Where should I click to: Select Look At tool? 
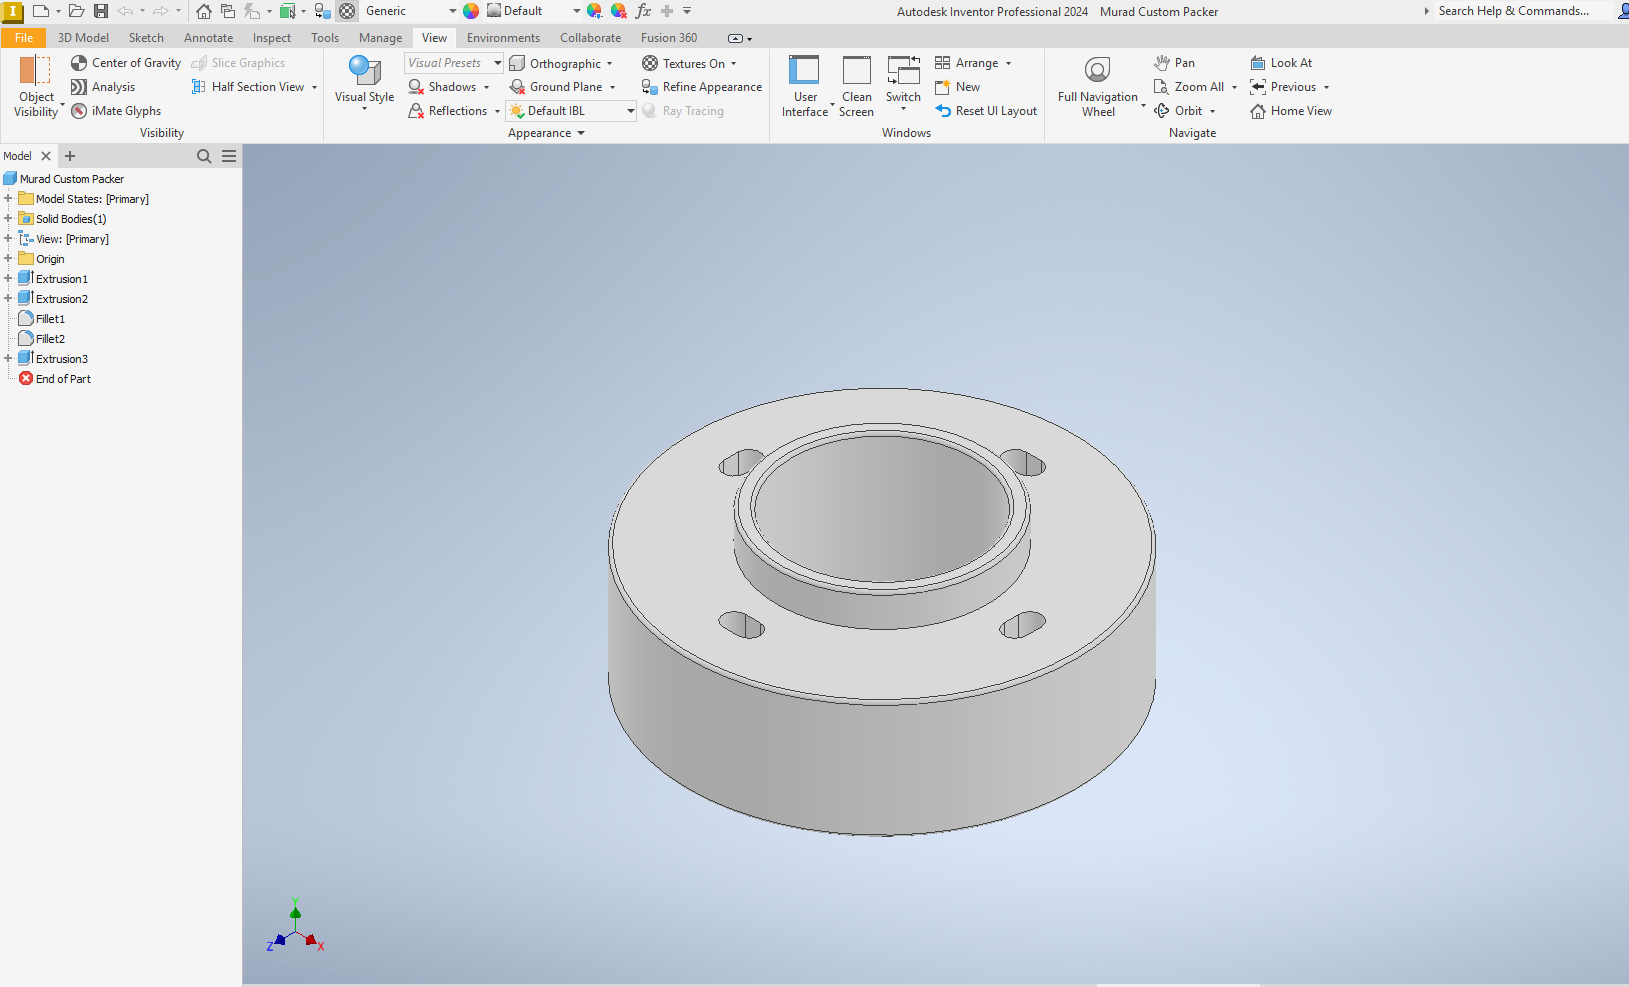coord(1281,63)
